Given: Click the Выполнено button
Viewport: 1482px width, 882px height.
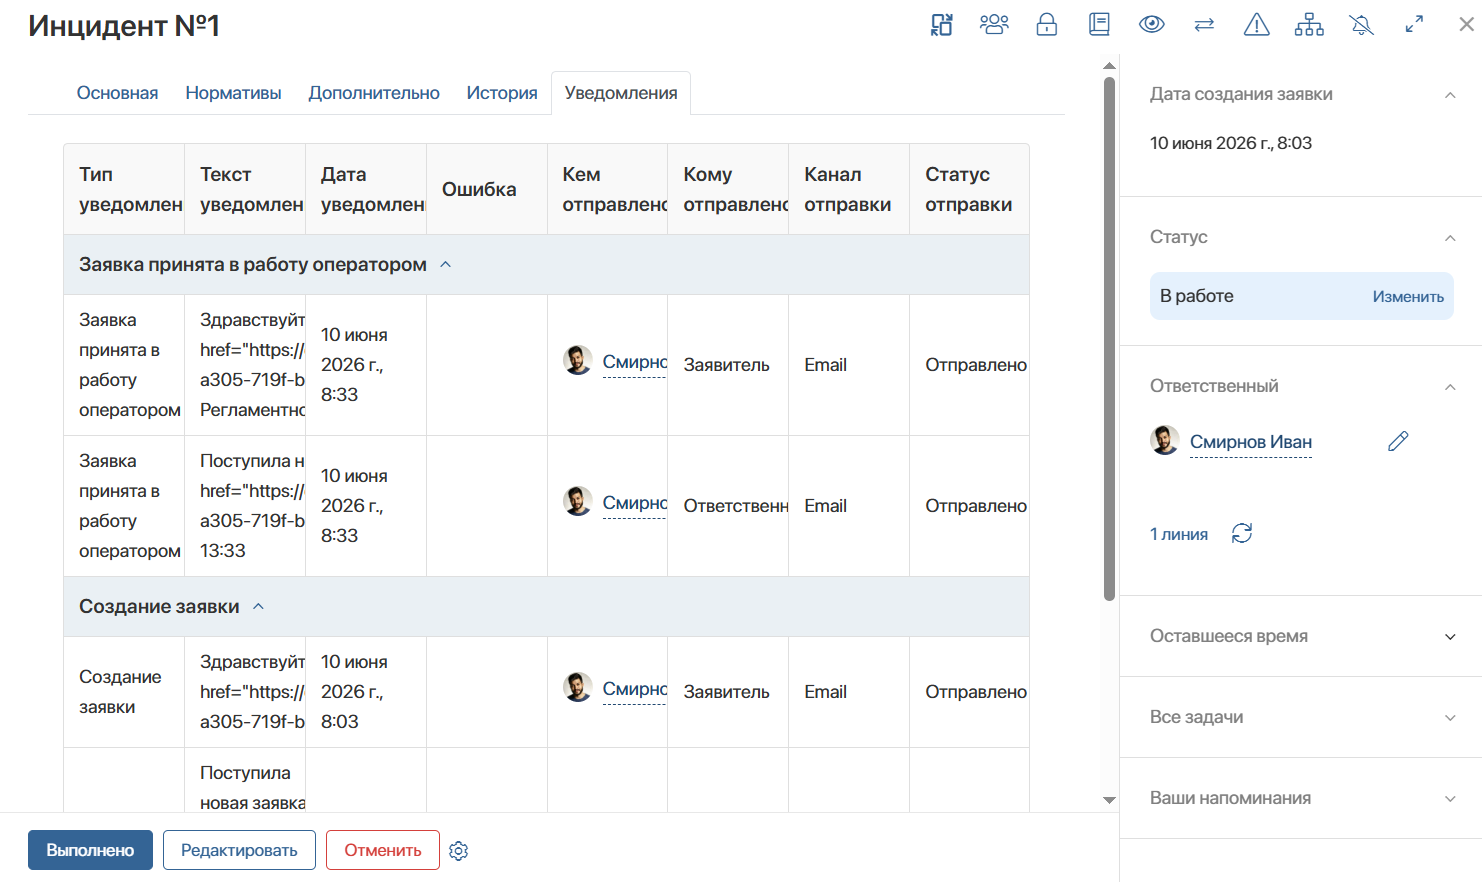Looking at the screenshot, I should [90, 850].
